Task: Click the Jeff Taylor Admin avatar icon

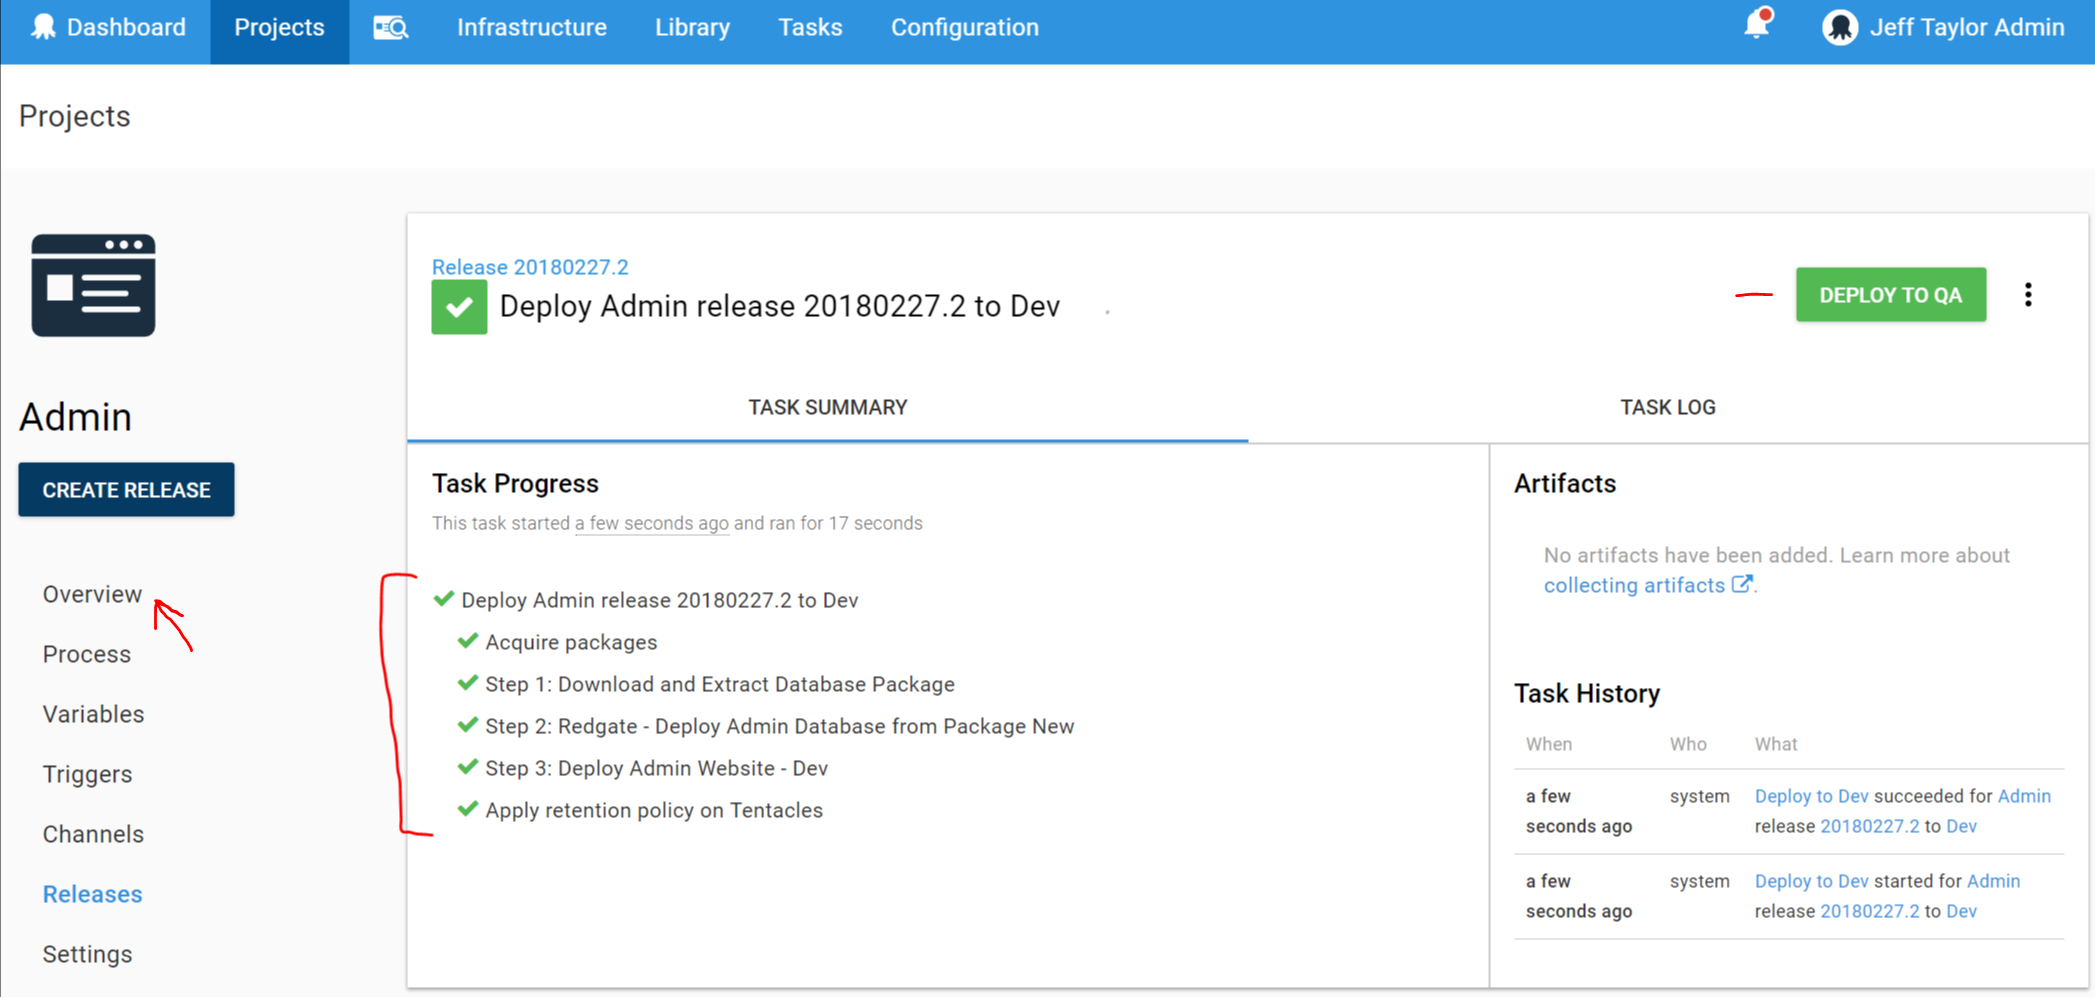Action: click(1839, 27)
